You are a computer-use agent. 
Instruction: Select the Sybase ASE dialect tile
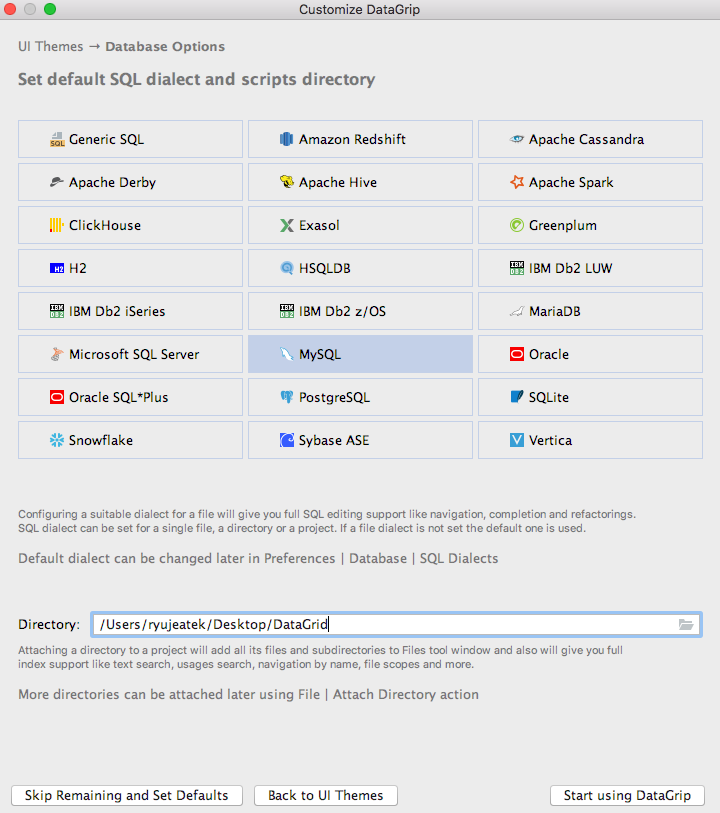coord(360,441)
